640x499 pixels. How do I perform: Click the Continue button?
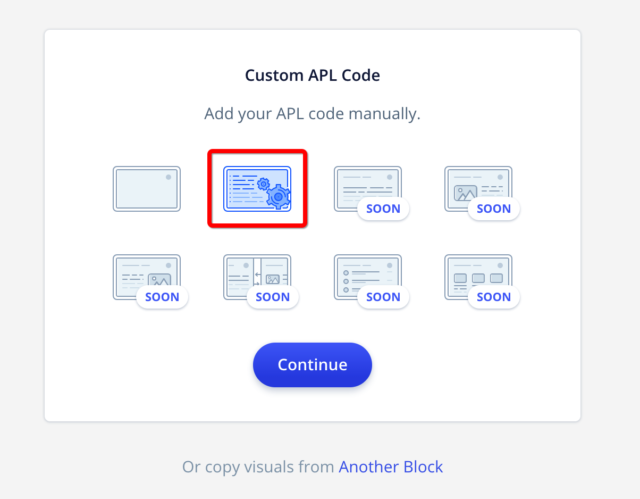coord(312,364)
